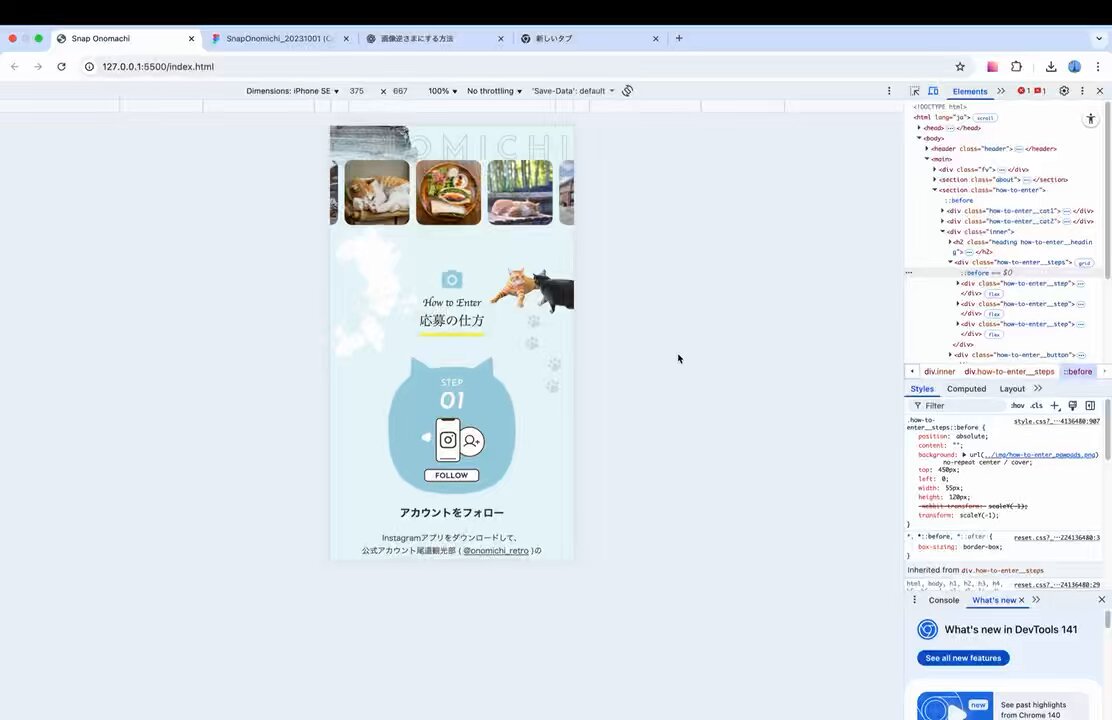
Task: Open the how-to-enter_pawpads.png url link
Action: [1040, 455]
